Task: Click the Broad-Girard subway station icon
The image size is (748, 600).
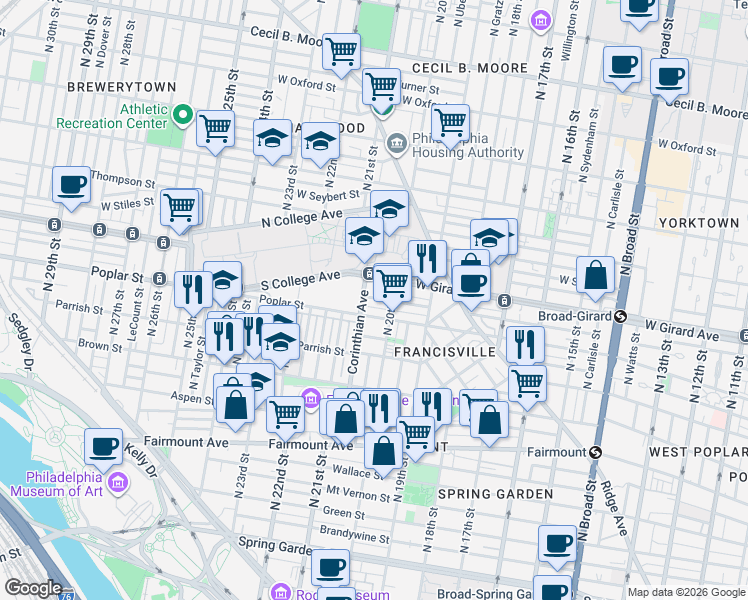Action: click(620, 316)
